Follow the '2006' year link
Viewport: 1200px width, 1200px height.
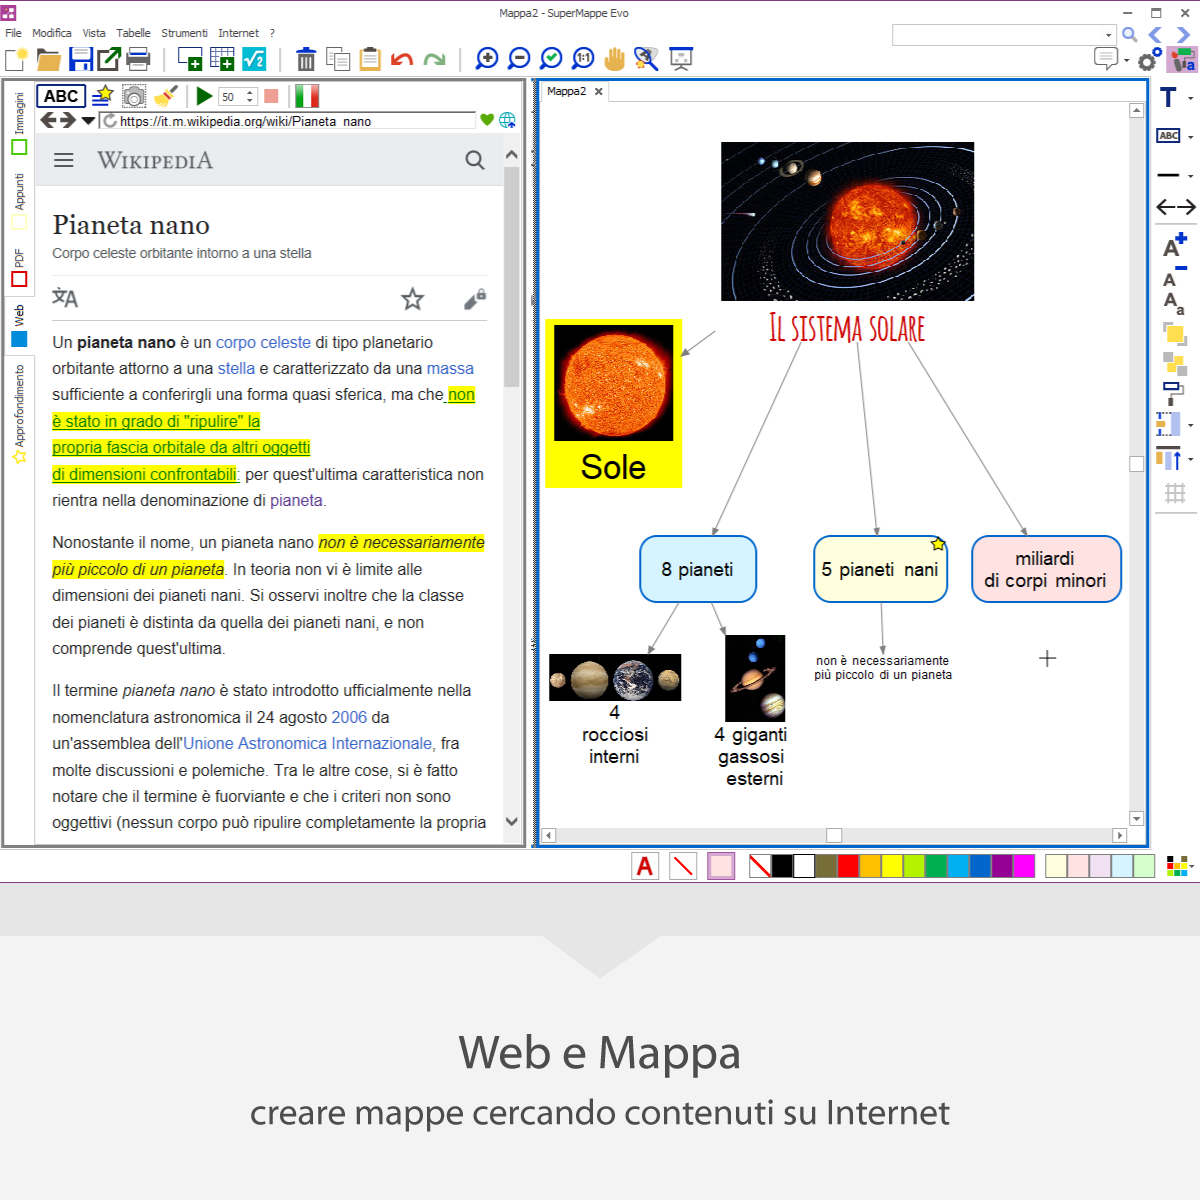[349, 717]
